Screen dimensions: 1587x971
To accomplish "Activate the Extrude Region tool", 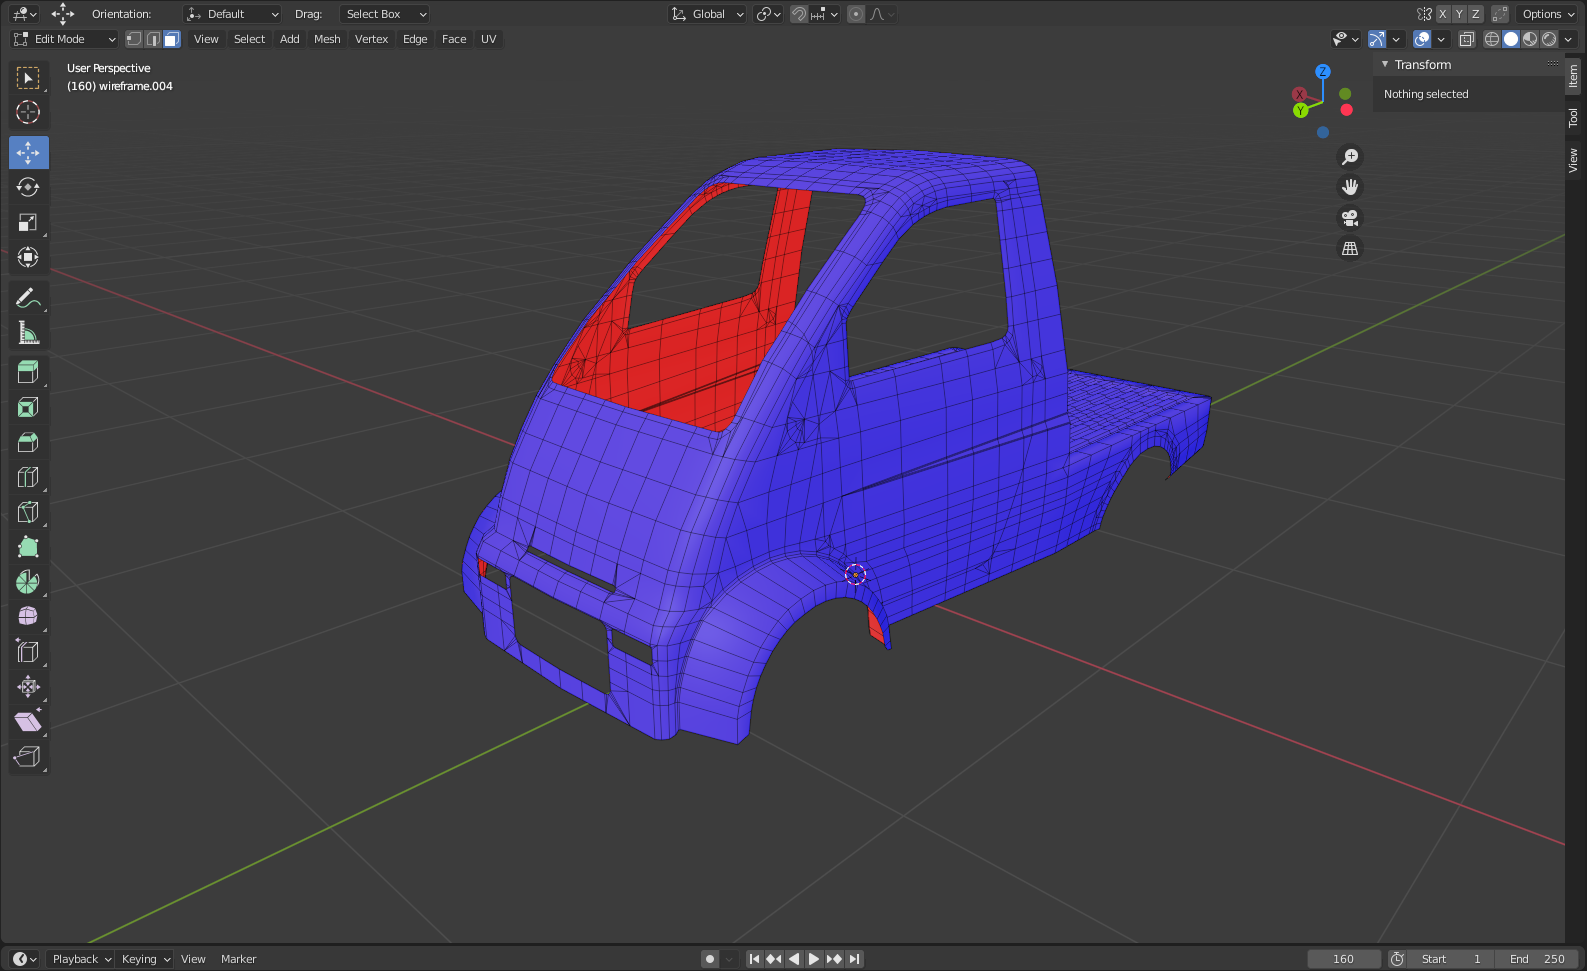I will coord(28,372).
